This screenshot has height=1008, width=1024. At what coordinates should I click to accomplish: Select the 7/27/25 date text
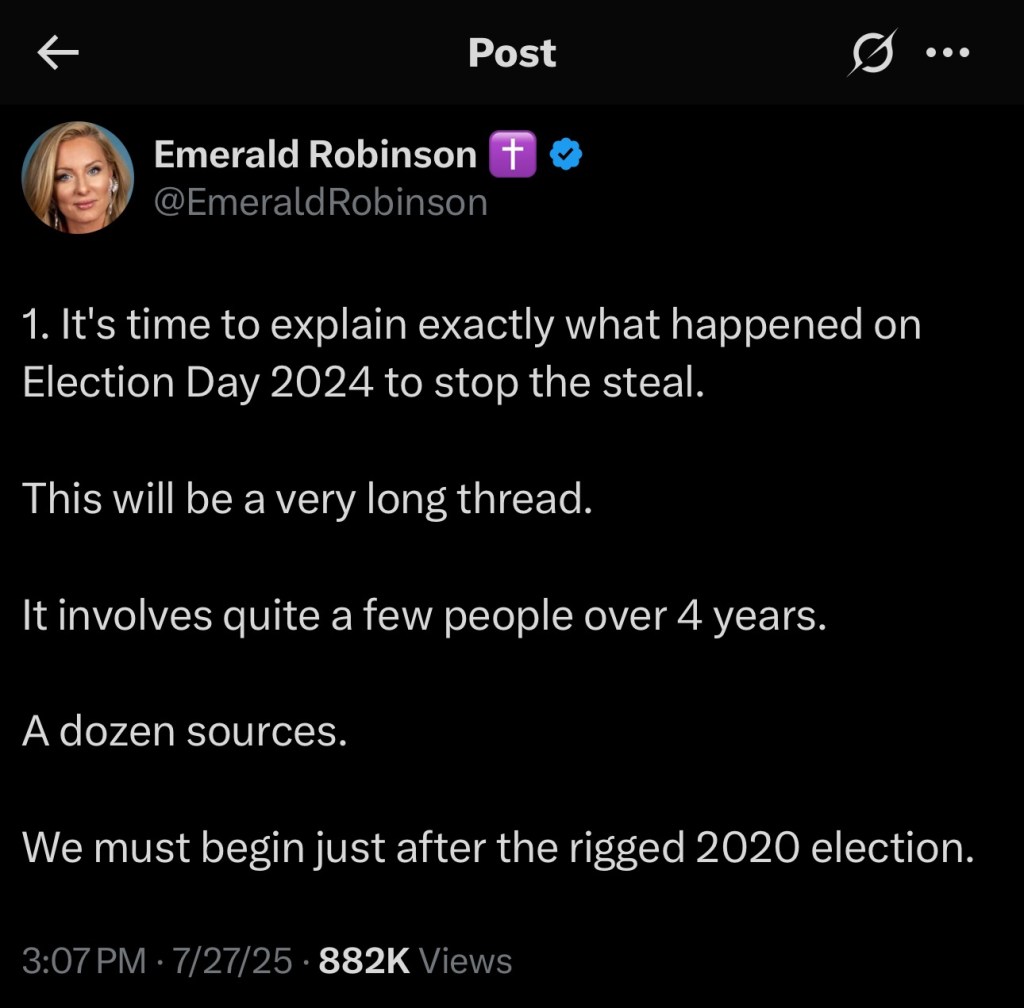(x=228, y=960)
